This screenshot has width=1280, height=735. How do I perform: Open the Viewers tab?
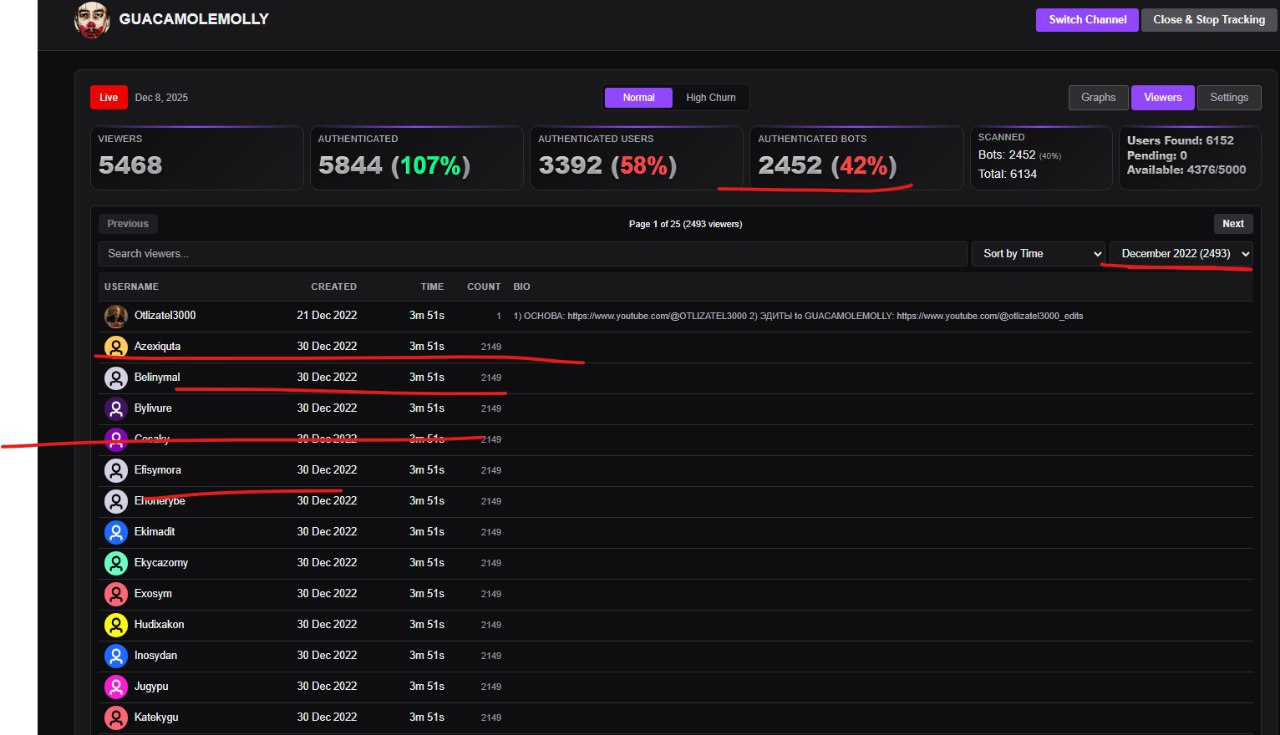[x=1163, y=97]
